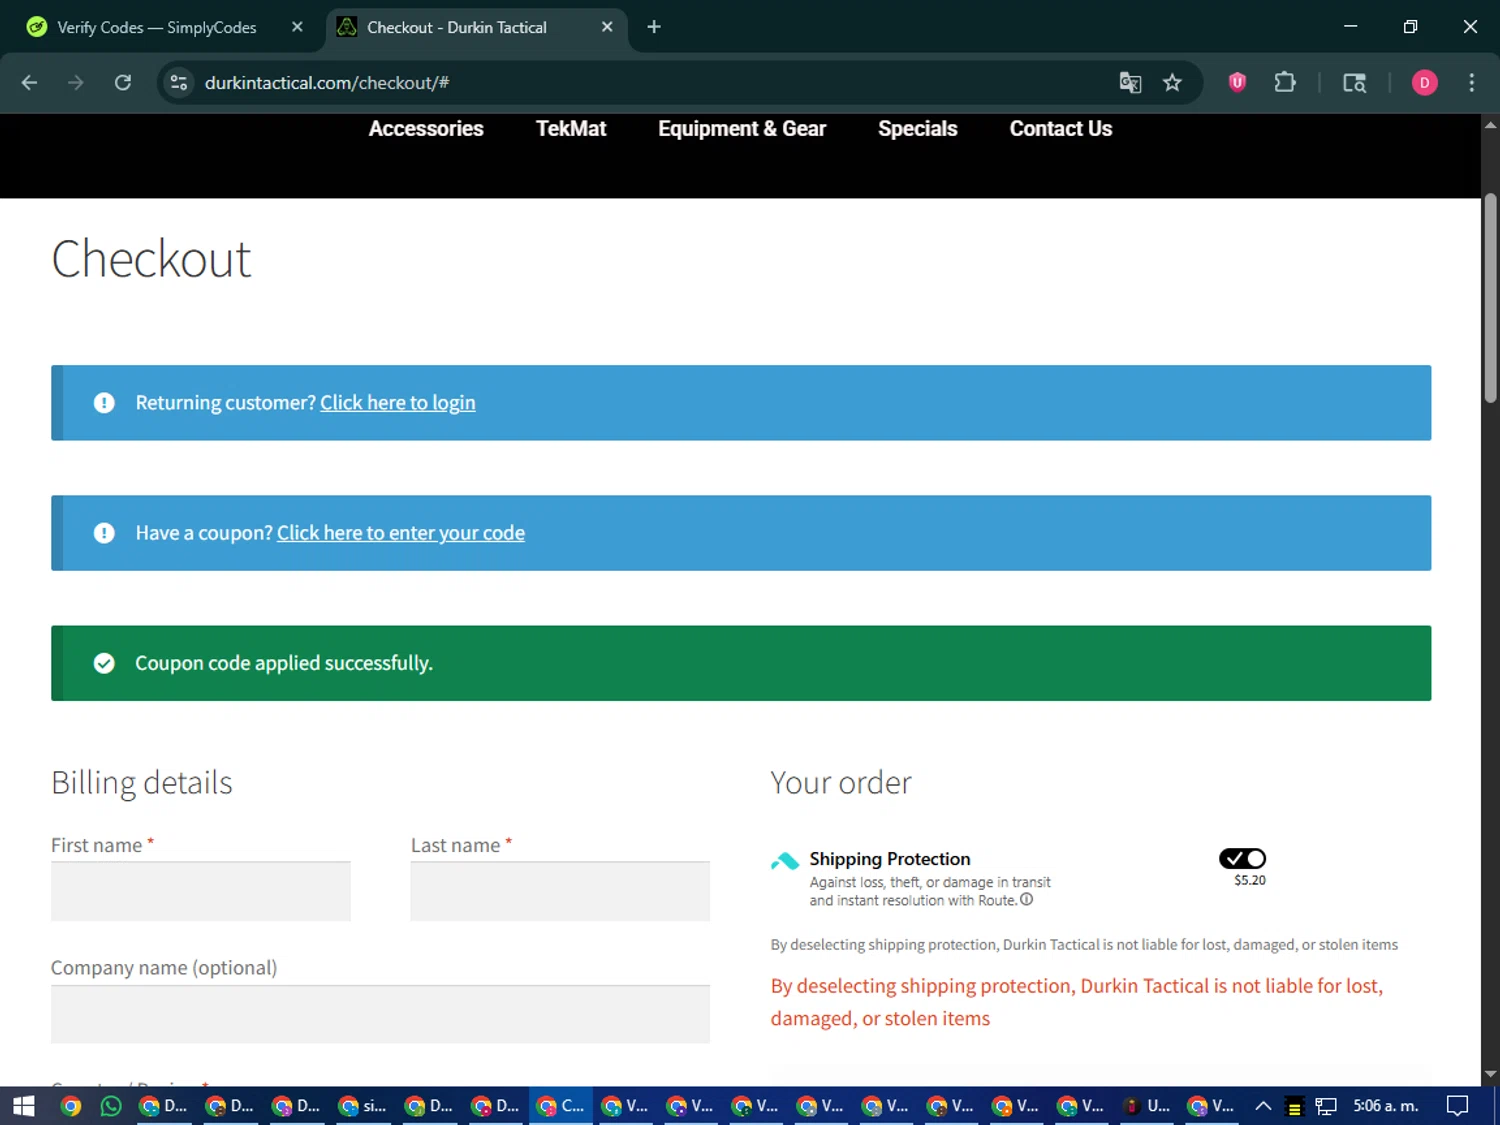Viewport: 1500px width, 1125px height.
Task: Open the Extensions puzzle menu
Action: [1285, 83]
